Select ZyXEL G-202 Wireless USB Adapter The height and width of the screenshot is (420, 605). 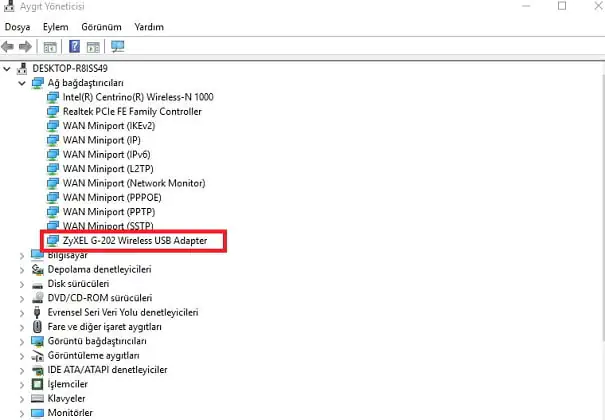135,241
